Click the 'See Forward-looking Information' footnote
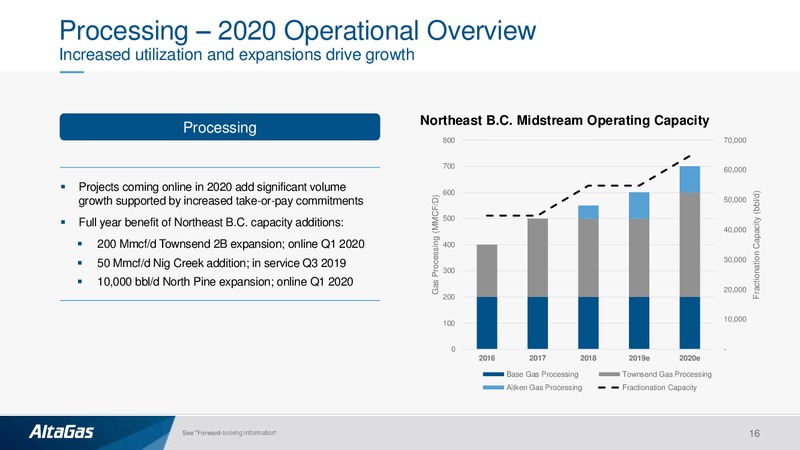Screen dimensions: 800x450 click(229, 433)
